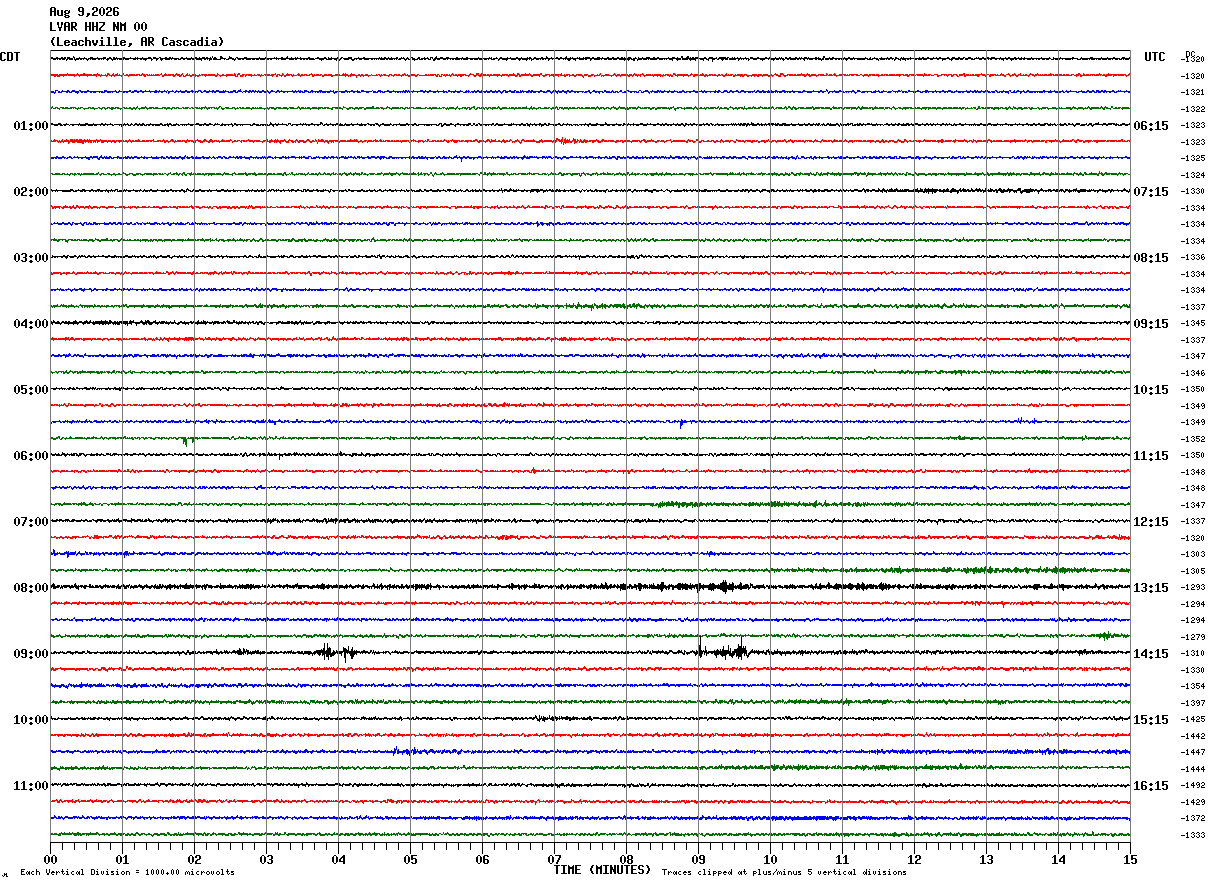Click the TIME (MINUTES) axis label
The width and height of the screenshot is (1210, 886).
point(602,870)
